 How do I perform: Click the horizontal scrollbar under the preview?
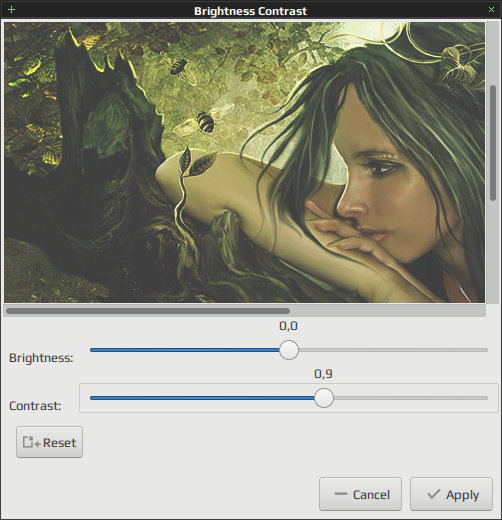tap(148, 311)
